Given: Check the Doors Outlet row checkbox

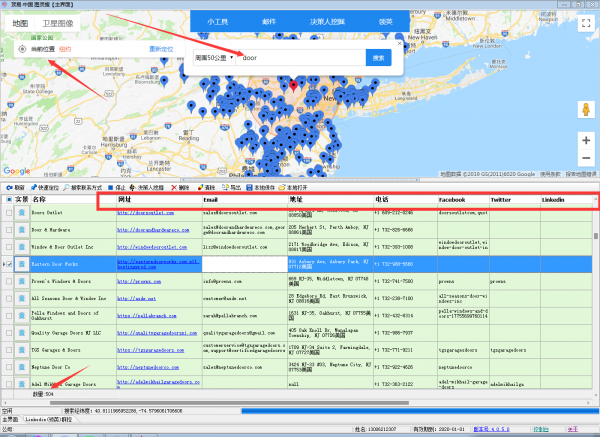Looking at the screenshot, I should click(x=7, y=213).
